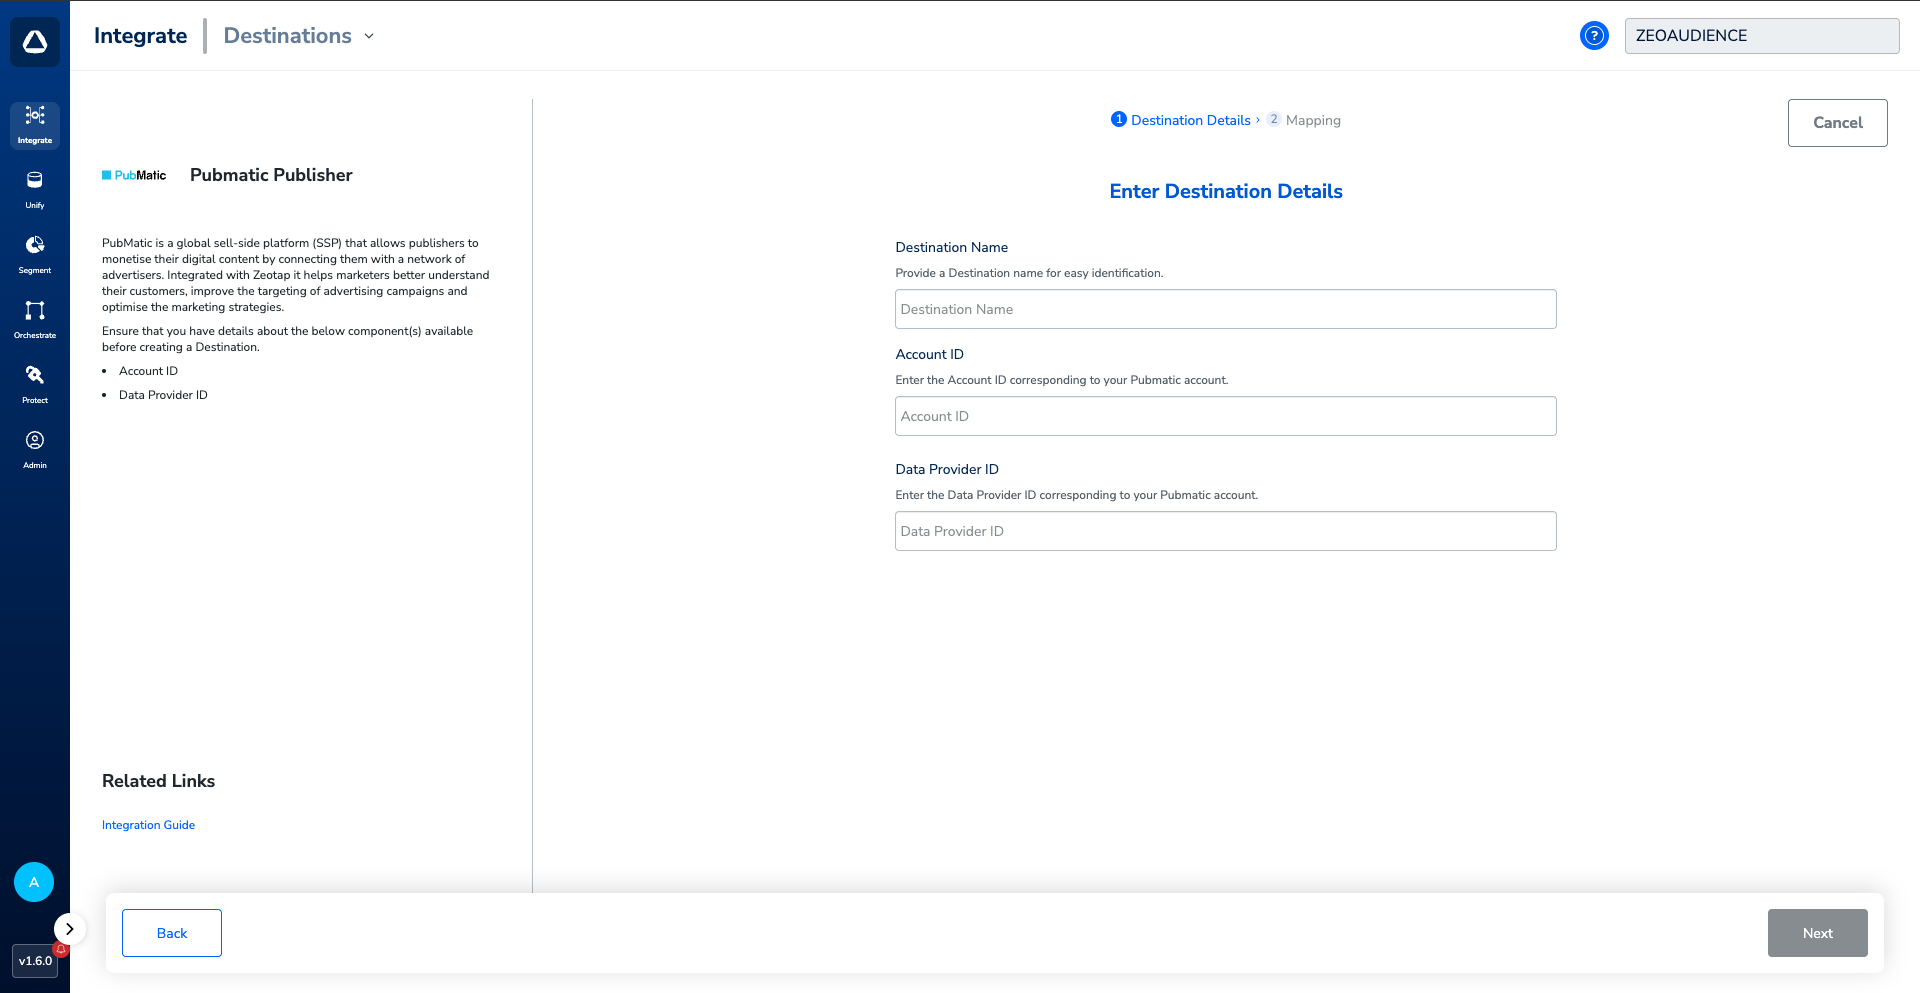Open the Admin sidebar section
The height and width of the screenshot is (993, 1920).
pyautogui.click(x=35, y=450)
